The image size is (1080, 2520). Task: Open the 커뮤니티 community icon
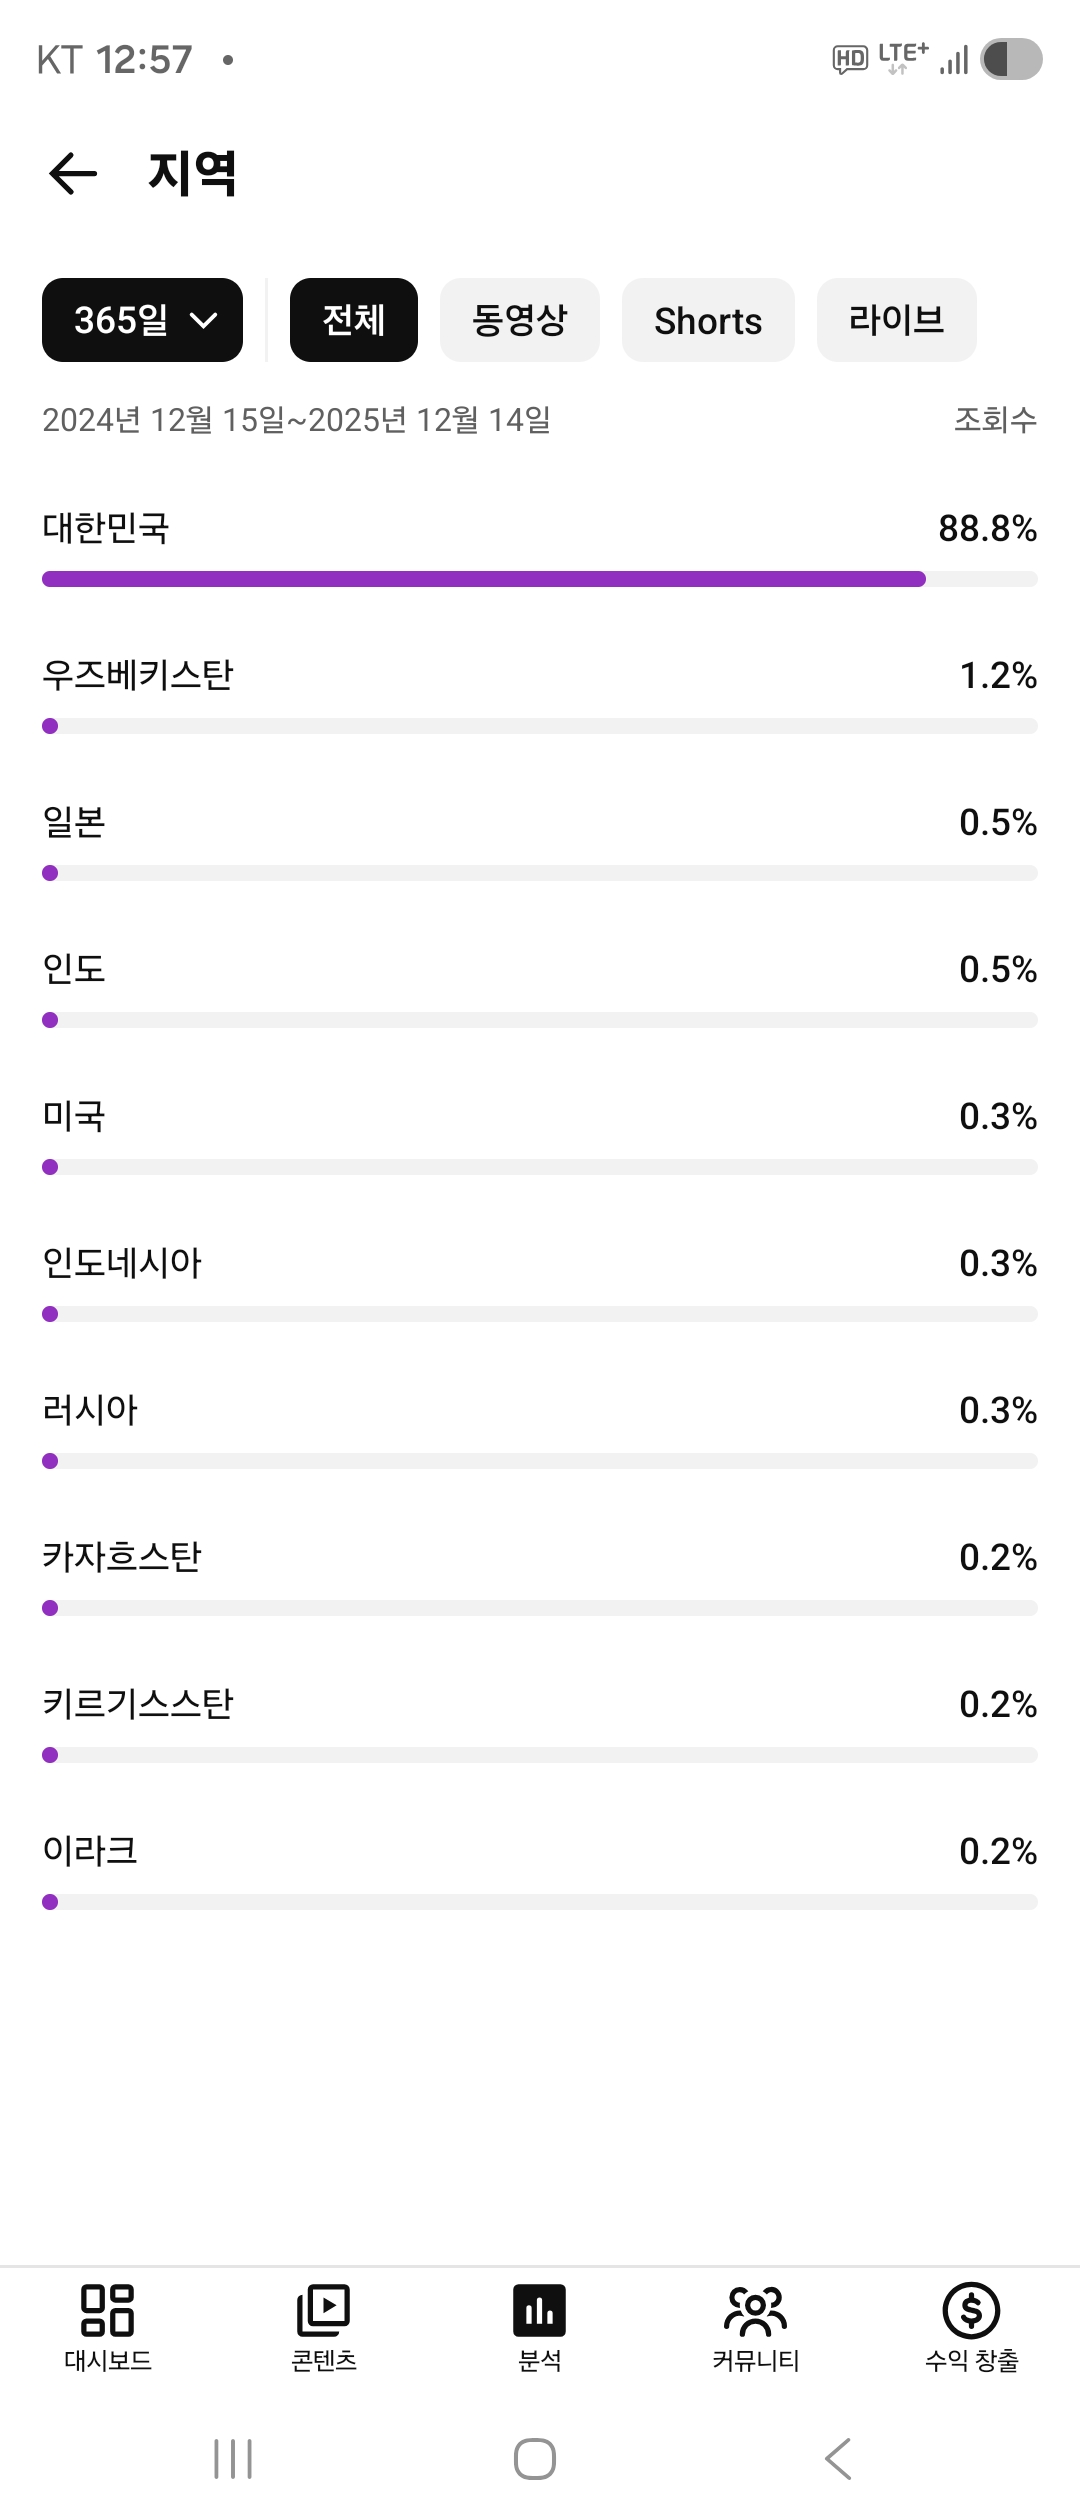click(x=755, y=2310)
